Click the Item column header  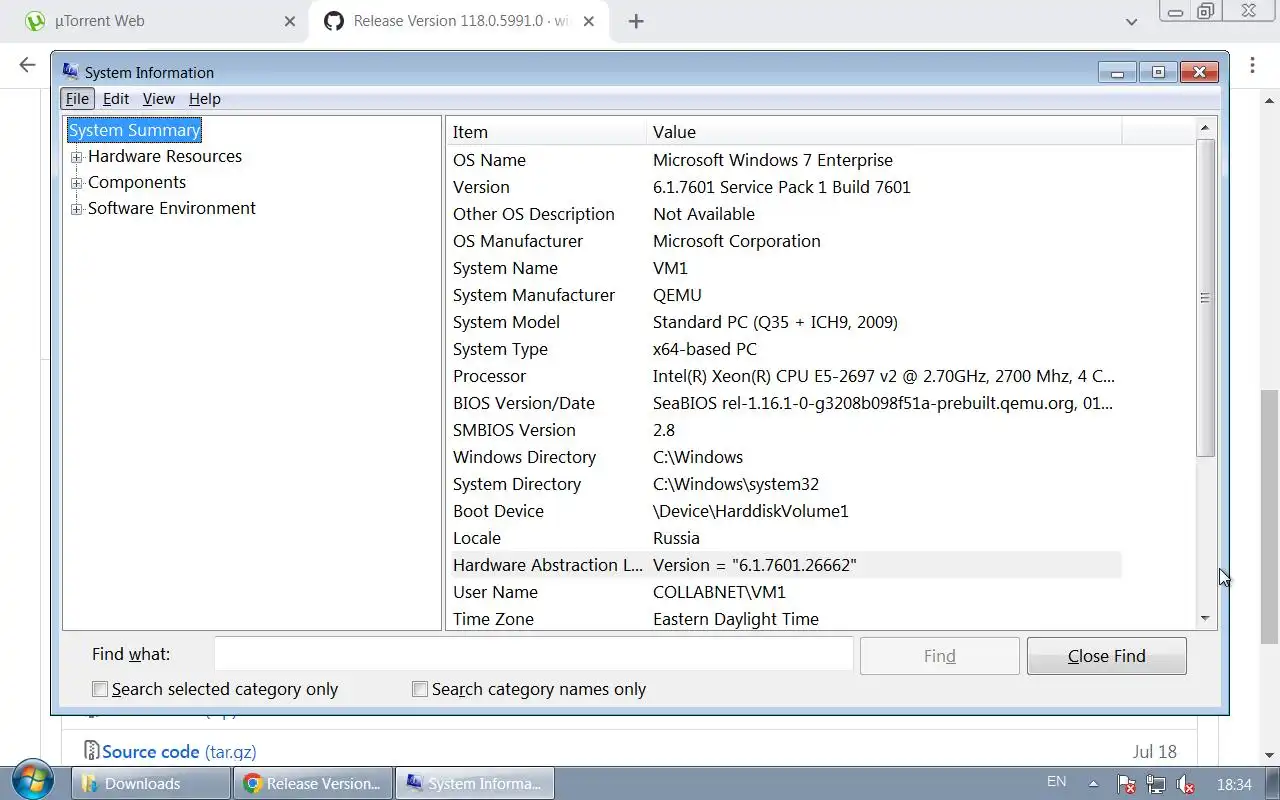tap(546, 132)
